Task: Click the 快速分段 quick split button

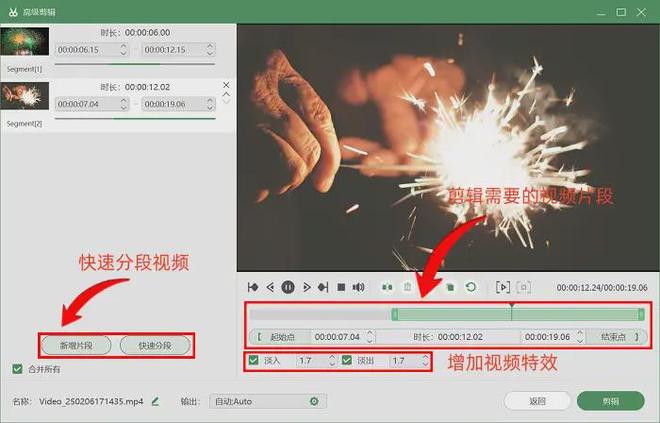Action: [155, 346]
